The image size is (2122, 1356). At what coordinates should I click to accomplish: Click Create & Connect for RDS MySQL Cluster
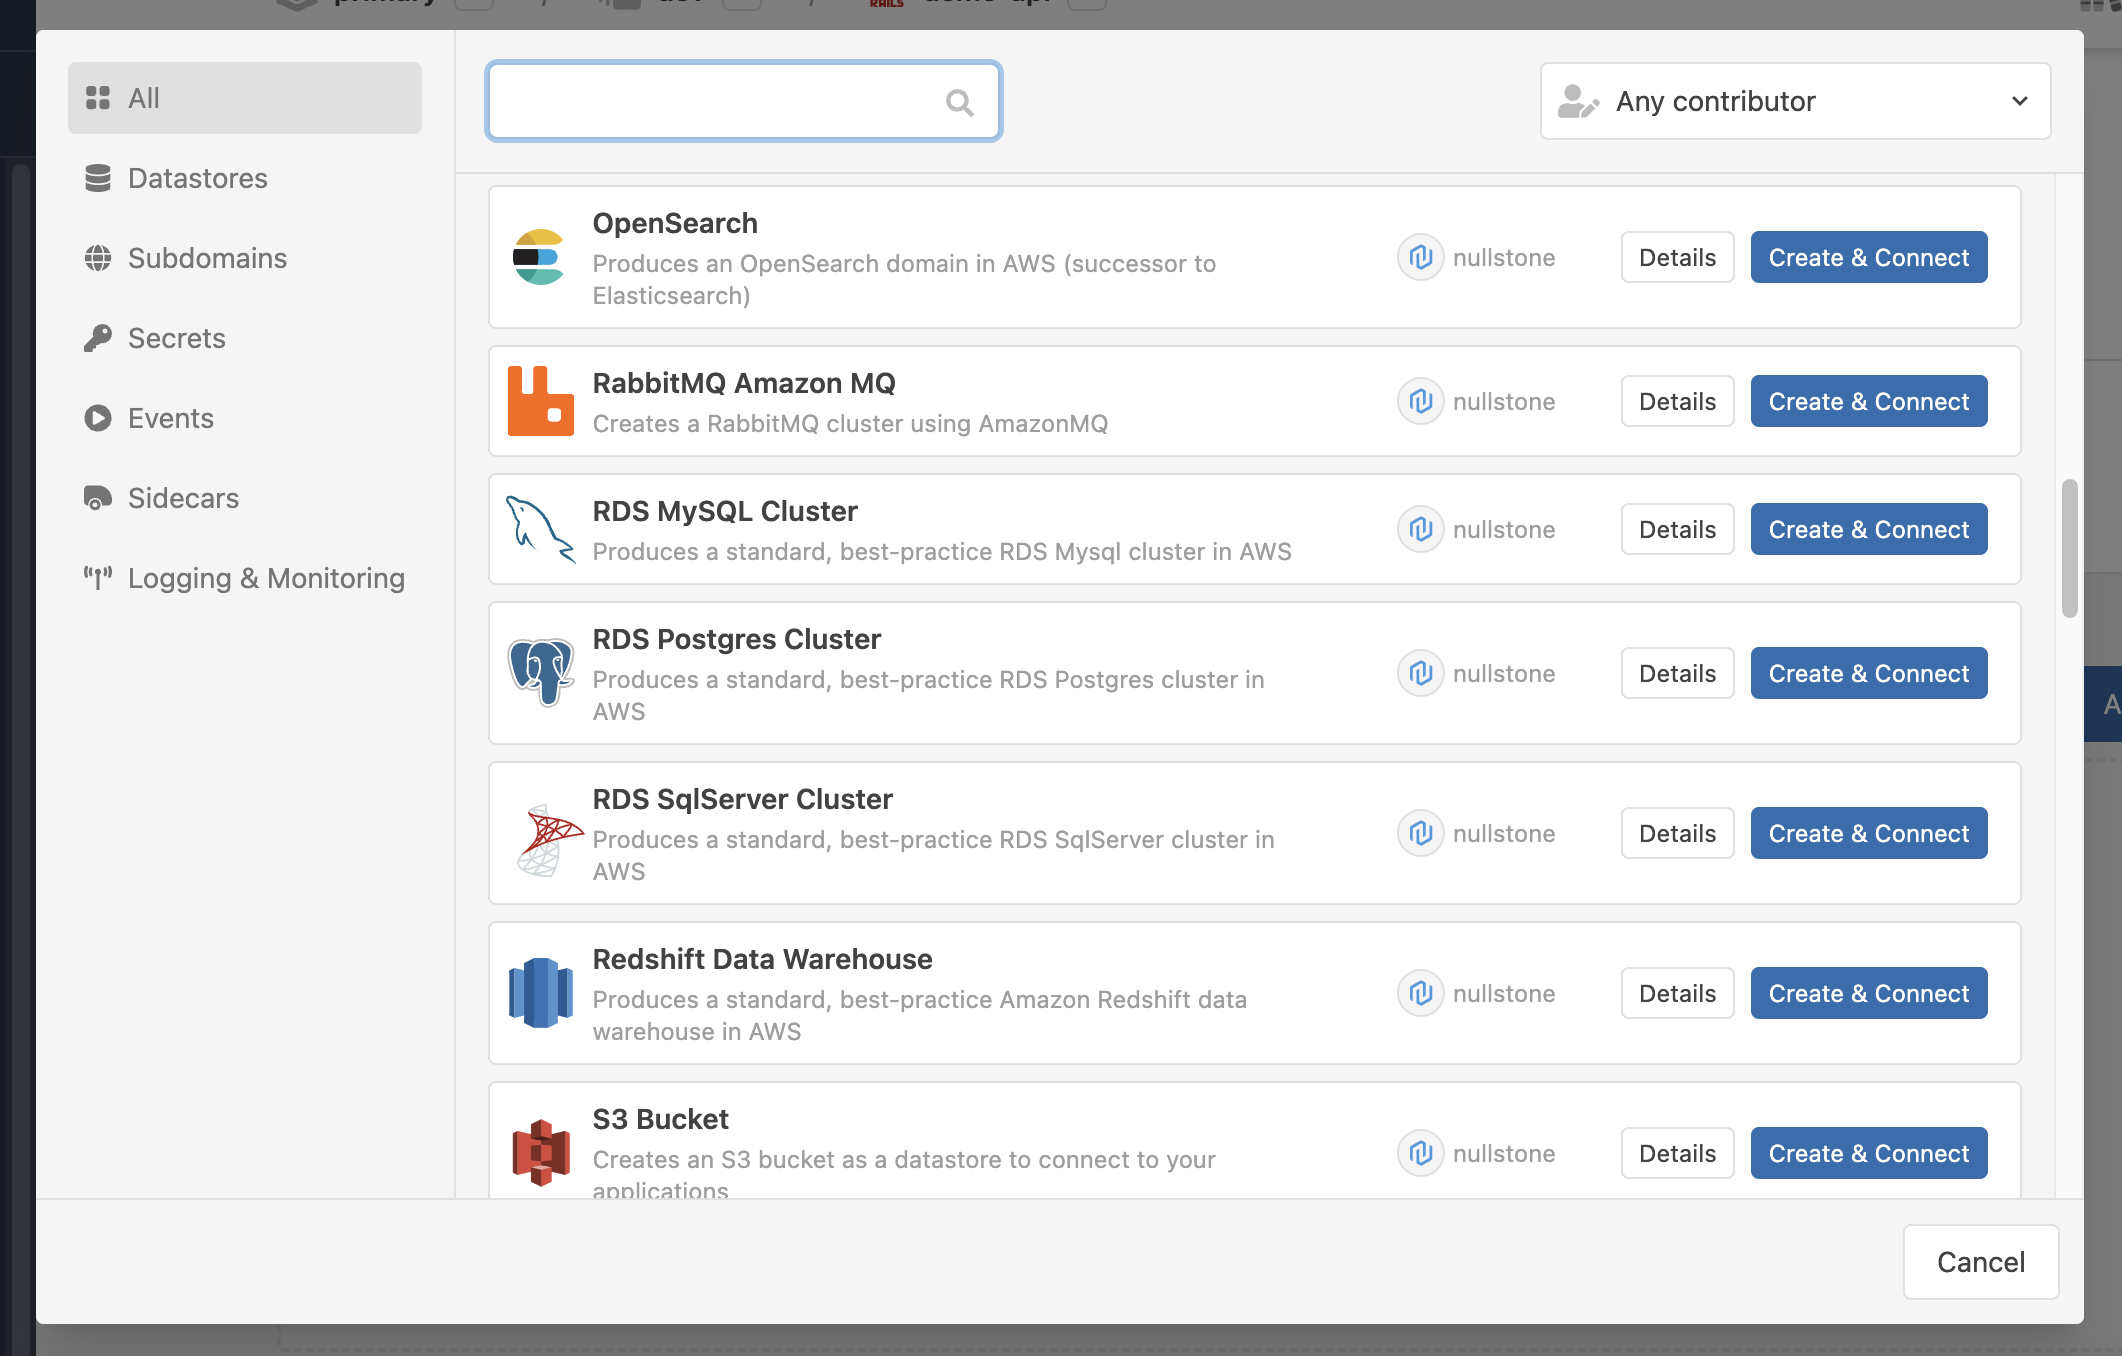tap(1868, 529)
